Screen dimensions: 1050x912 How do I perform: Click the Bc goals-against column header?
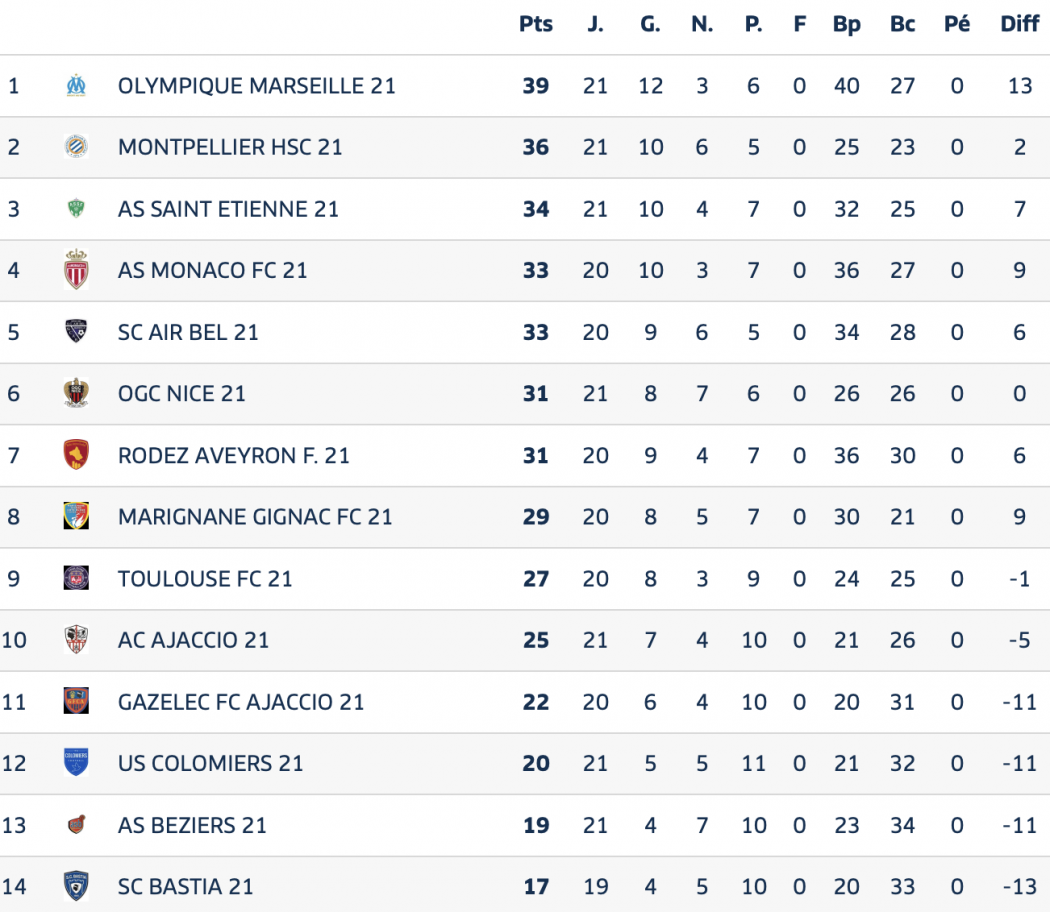point(902,25)
